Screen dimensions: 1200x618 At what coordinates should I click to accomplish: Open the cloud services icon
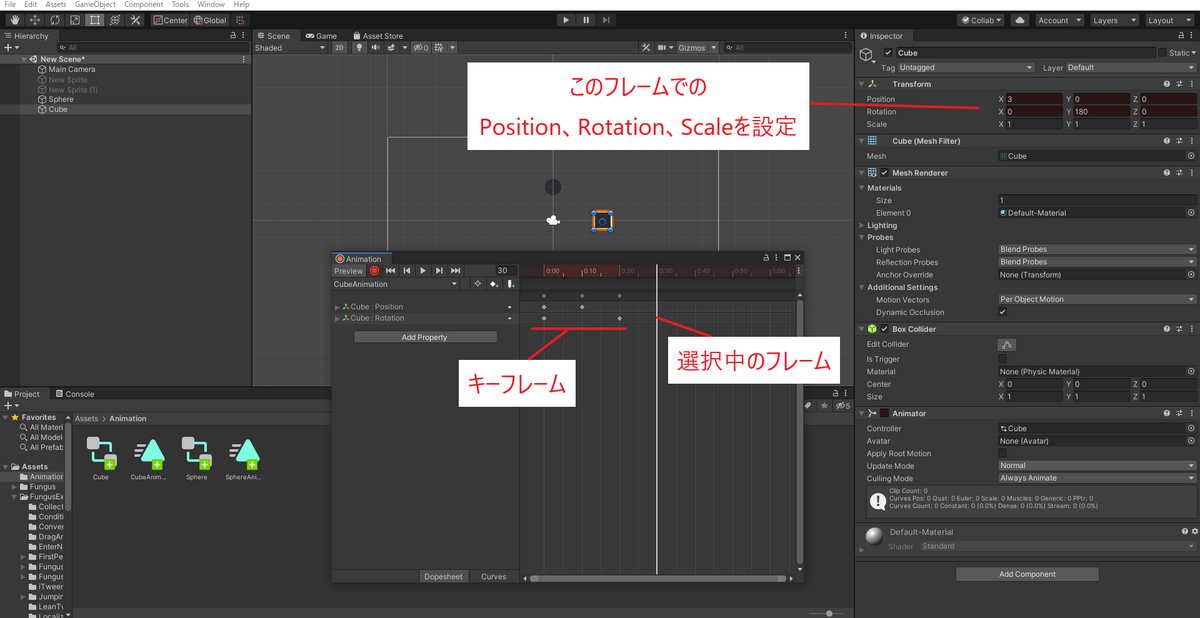(x=1019, y=20)
